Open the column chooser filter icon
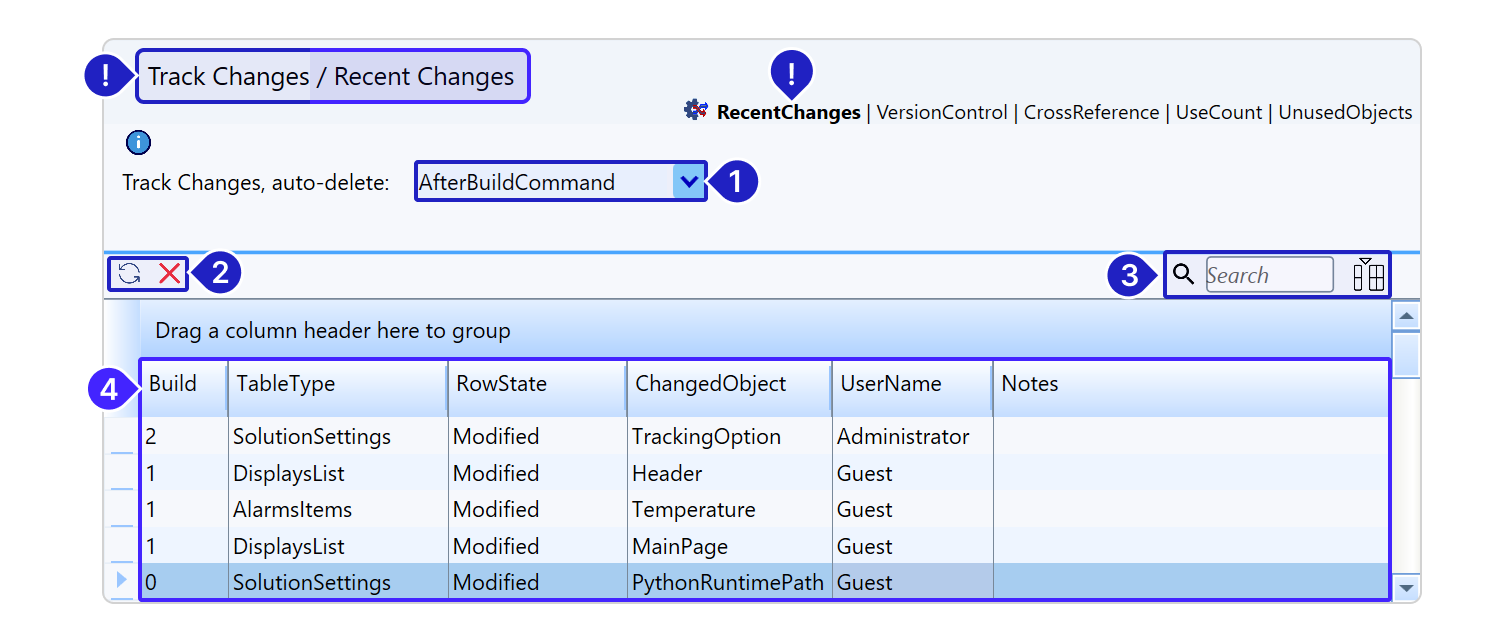 pos(1368,274)
